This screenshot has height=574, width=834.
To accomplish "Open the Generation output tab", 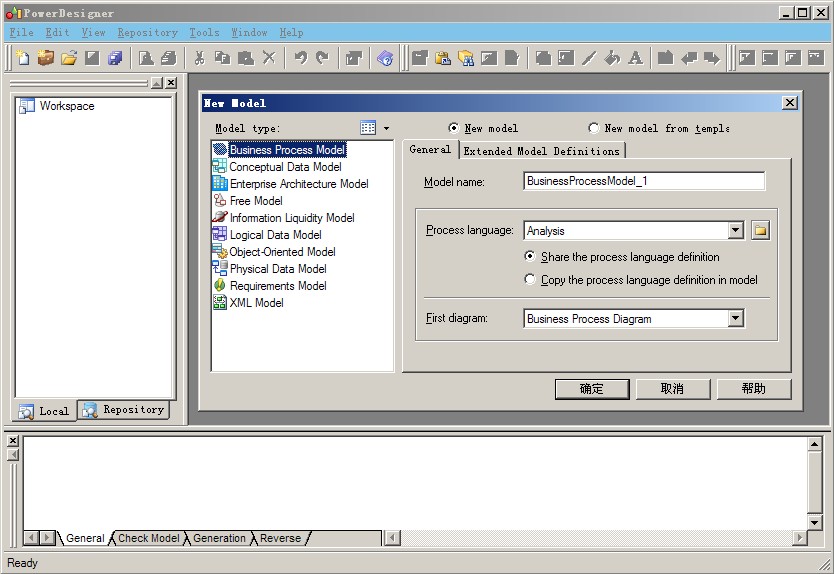I will (x=219, y=538).
